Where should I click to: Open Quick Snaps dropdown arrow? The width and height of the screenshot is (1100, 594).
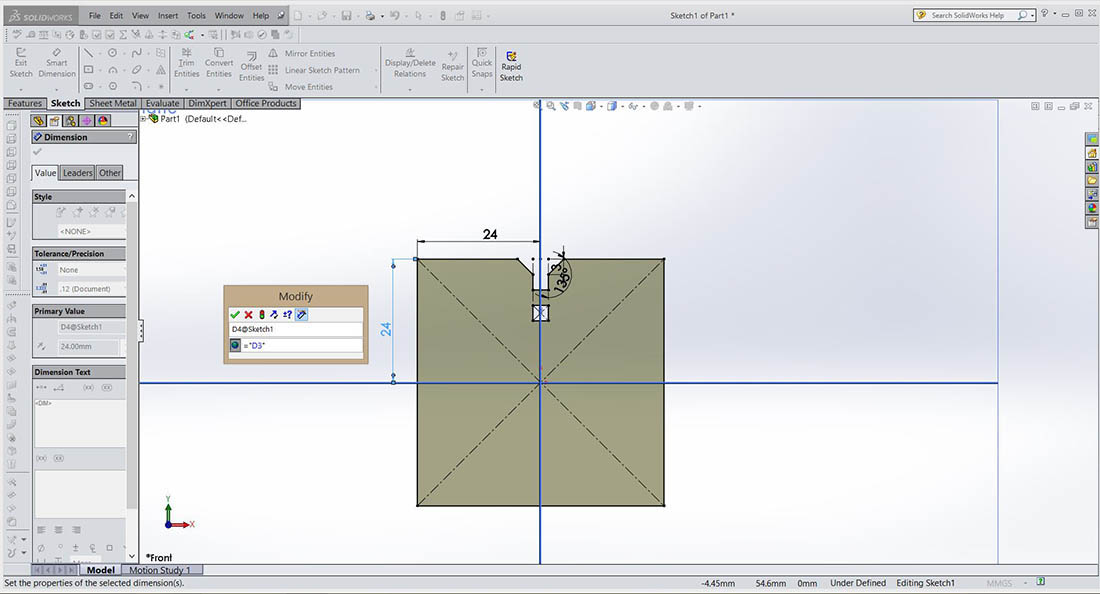482,89
